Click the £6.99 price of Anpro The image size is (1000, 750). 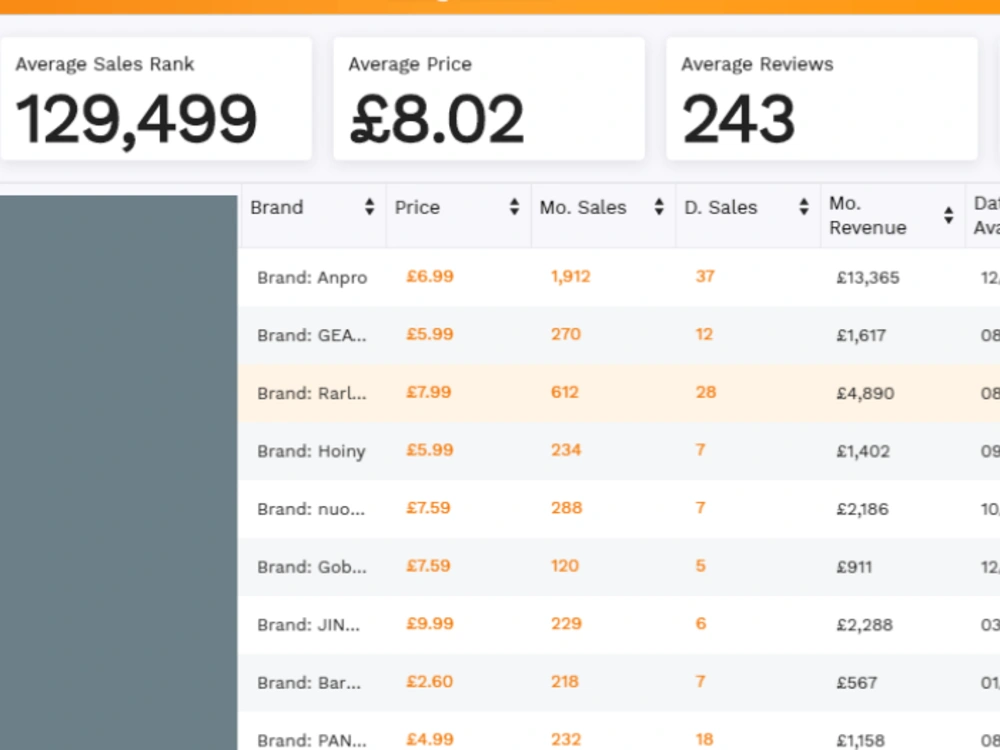(430, 277)
